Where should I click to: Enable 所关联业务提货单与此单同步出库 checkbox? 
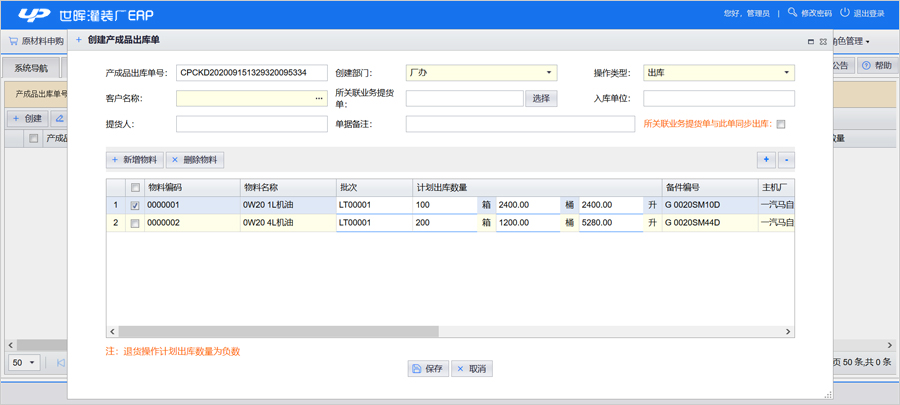(x=781, y=125)
